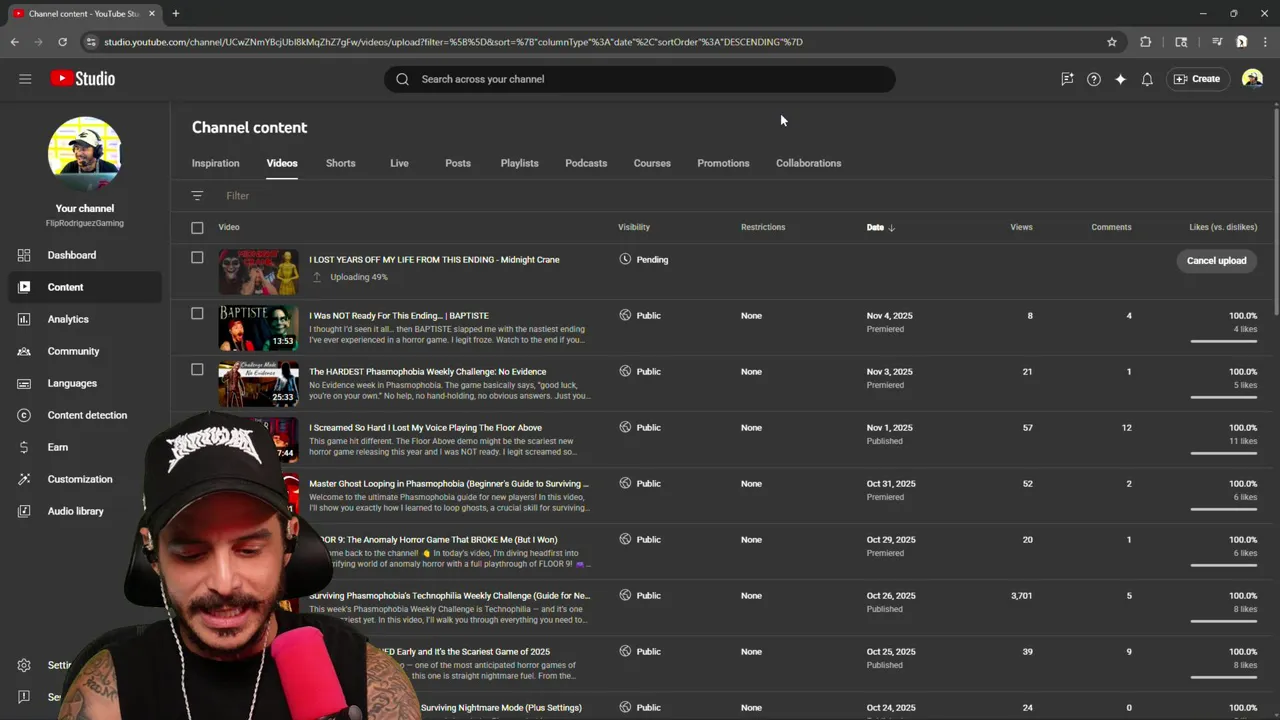Click the Pending clock icon for Midnight Crane
This screenshot has width=1280, height=720.
(625, 259)
